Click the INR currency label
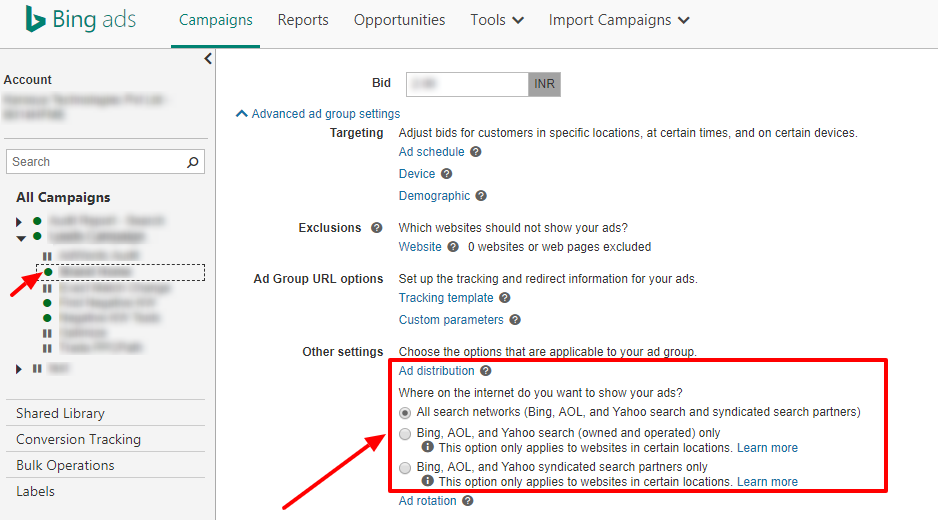 pyautogui.click(x=544, y=84)
